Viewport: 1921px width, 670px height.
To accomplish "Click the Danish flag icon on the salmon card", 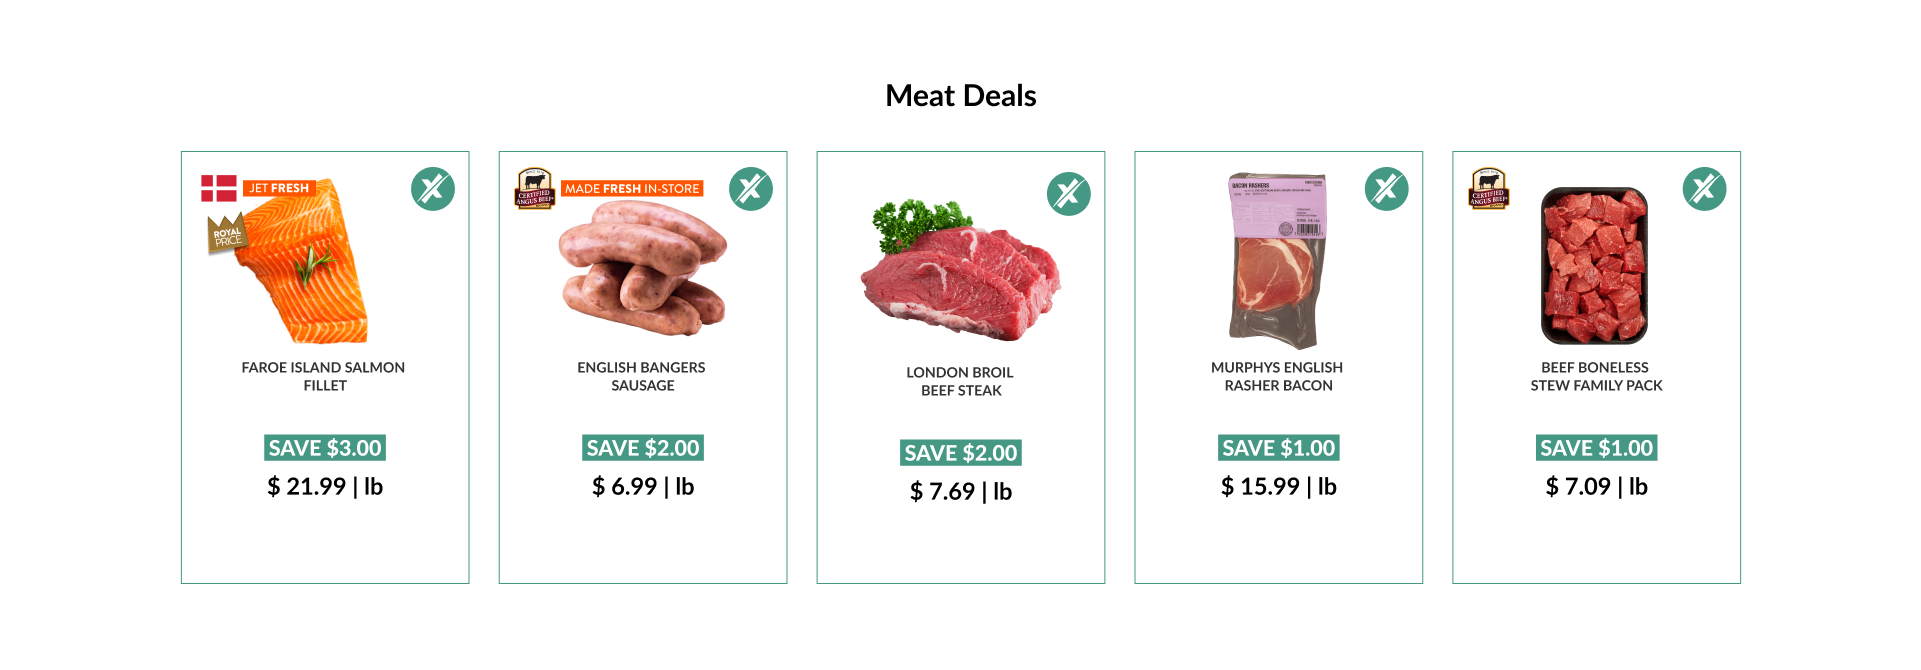I will 219,188.
